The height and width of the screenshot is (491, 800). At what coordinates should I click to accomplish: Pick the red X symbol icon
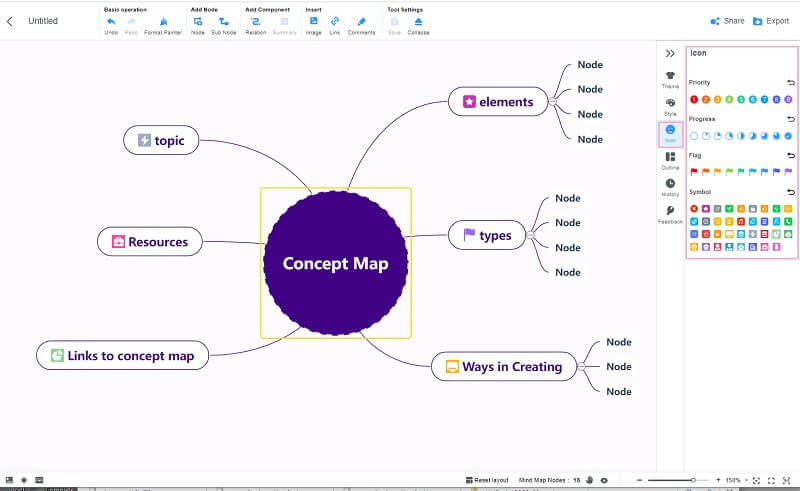coord(694,209)
